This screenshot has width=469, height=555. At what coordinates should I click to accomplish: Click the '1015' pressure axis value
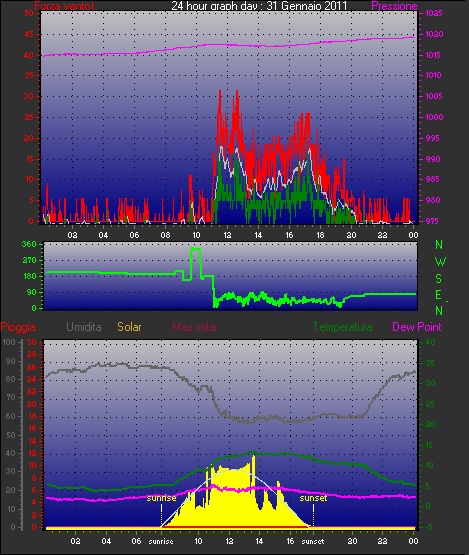pyautogui.click(x=434, y=55)
